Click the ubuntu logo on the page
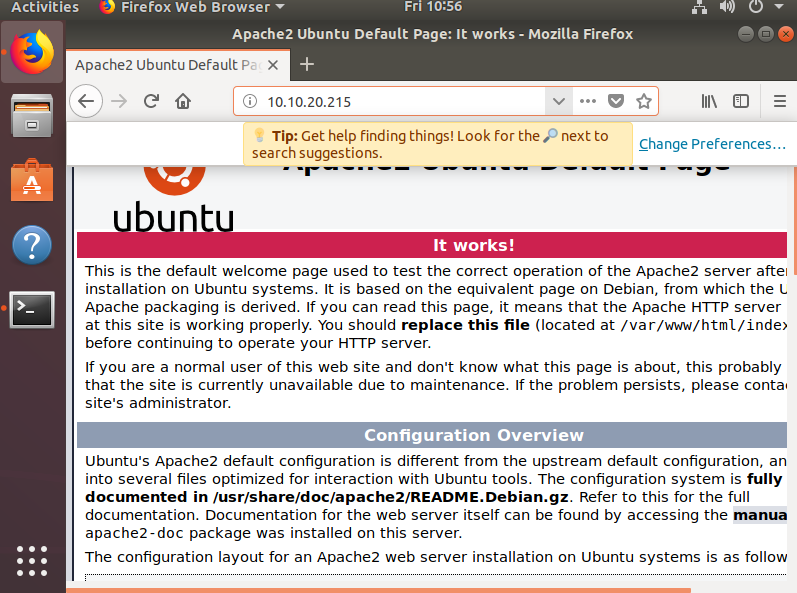This screenshot has width=797, height=593. (173, 199)
